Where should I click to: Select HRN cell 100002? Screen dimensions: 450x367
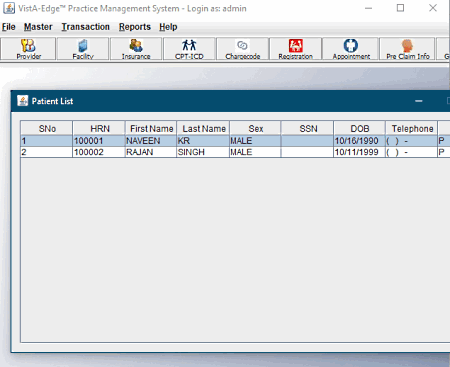(99, 152)
